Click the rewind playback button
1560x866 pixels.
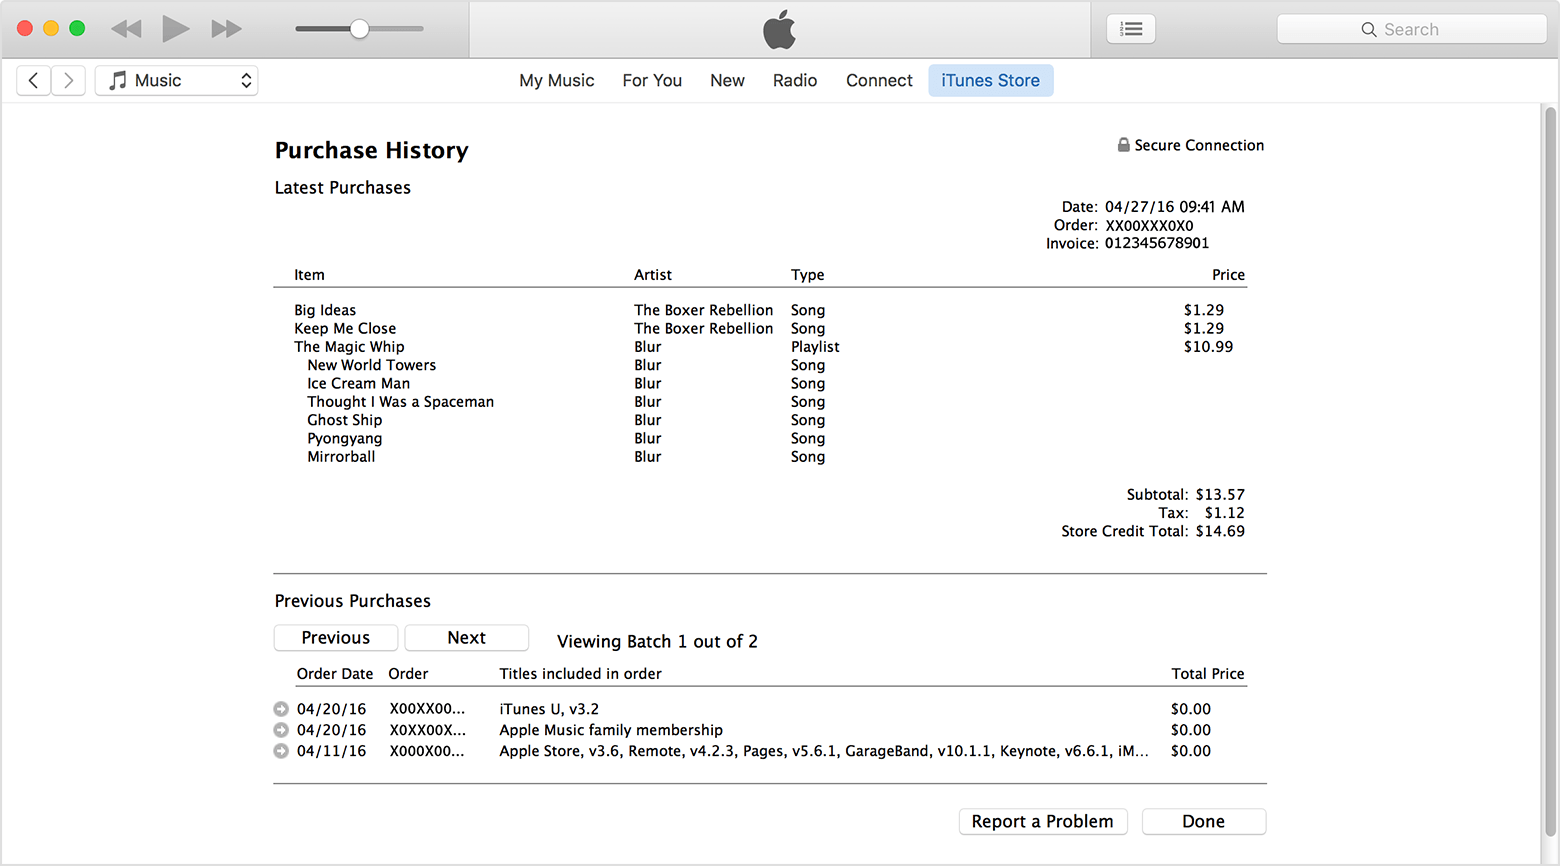(126, 29)
